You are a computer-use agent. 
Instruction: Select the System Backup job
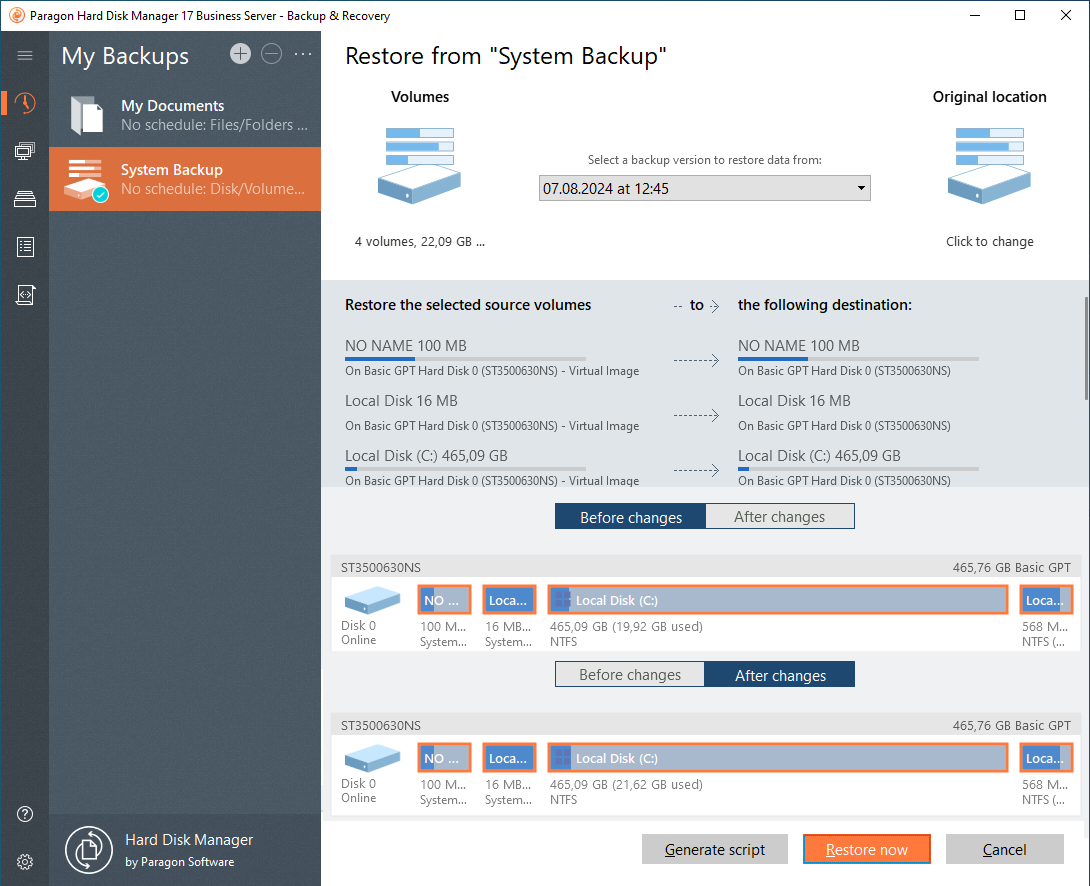coord(185,179)
